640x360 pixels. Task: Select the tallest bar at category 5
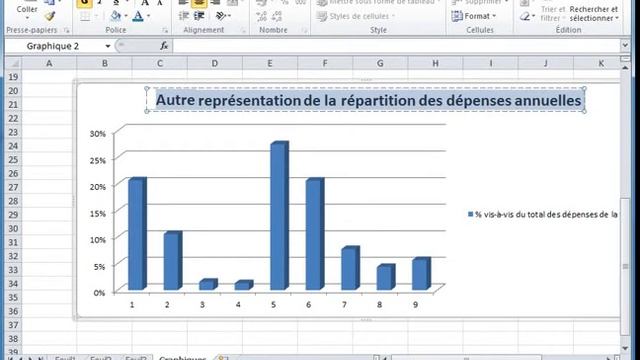tap(279, 216)
